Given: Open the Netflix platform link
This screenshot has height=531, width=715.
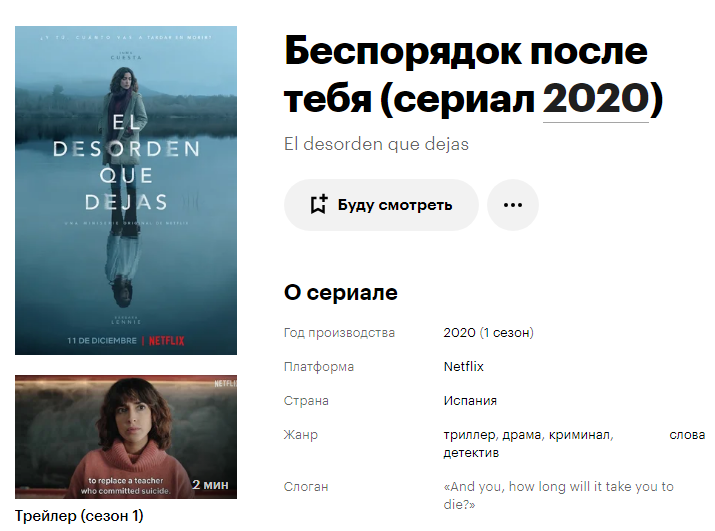Looking at the screenshot, I should (x=463, y=366).
